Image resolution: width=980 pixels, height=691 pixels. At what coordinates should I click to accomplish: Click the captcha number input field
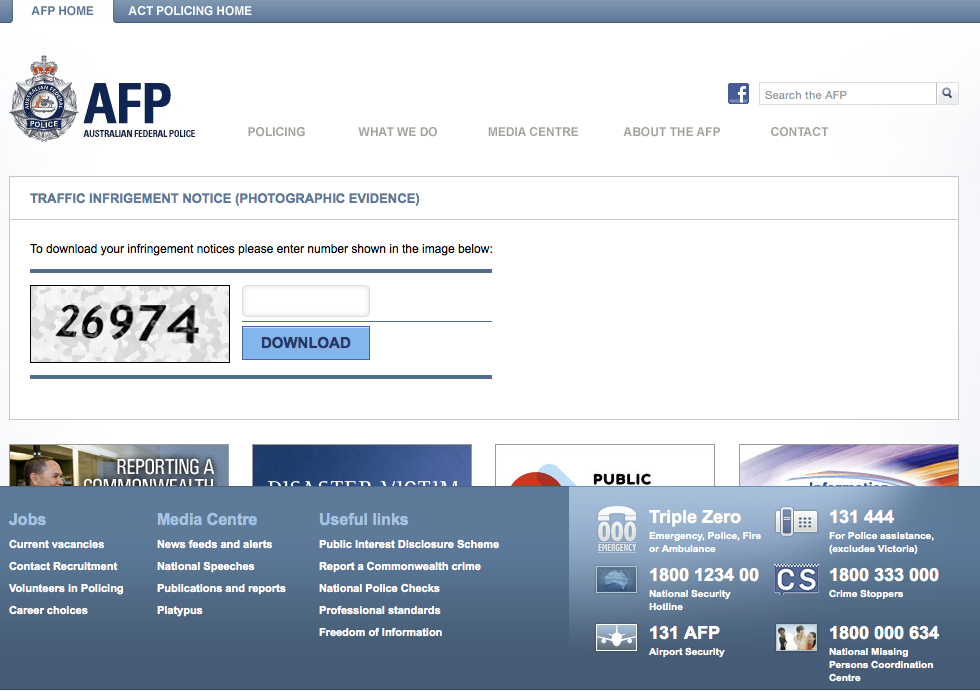[x=306, y=301]
